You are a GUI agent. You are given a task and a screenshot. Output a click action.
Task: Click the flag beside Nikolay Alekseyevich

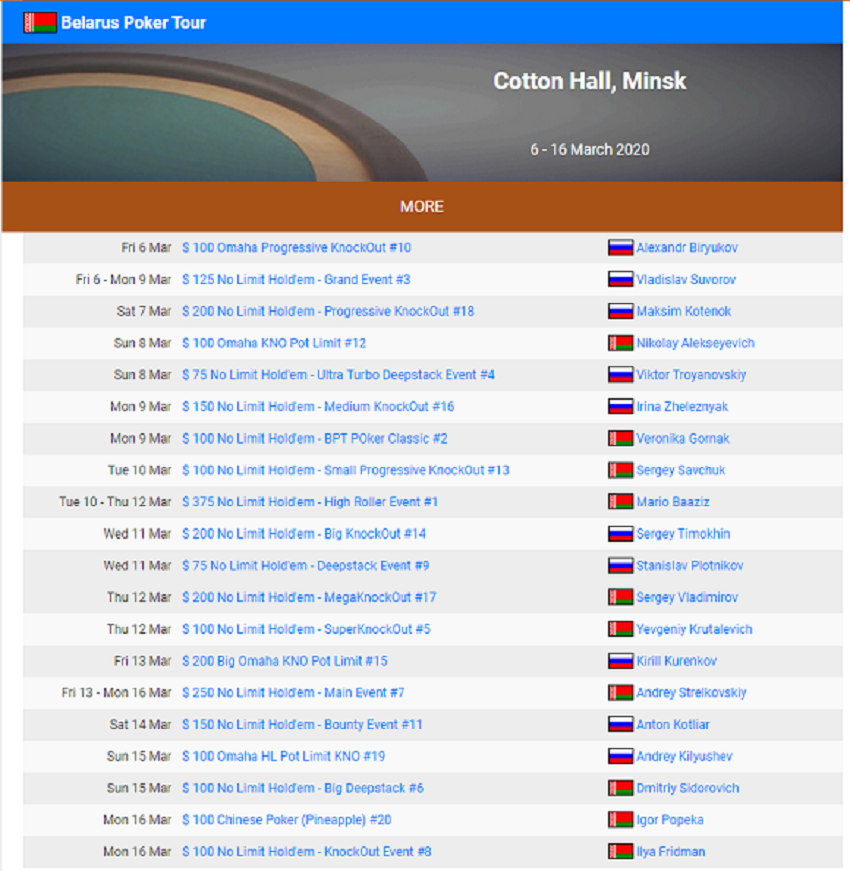click(620, 343)
